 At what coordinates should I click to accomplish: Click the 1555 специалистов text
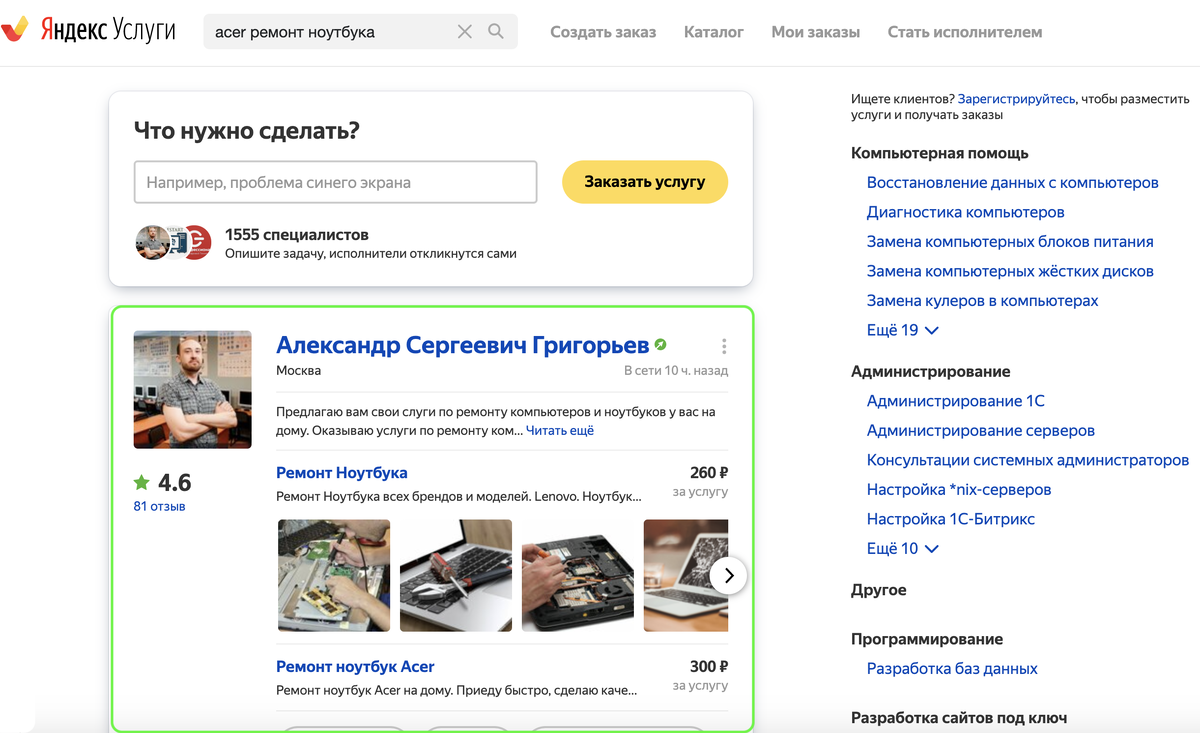click(297, 234)
